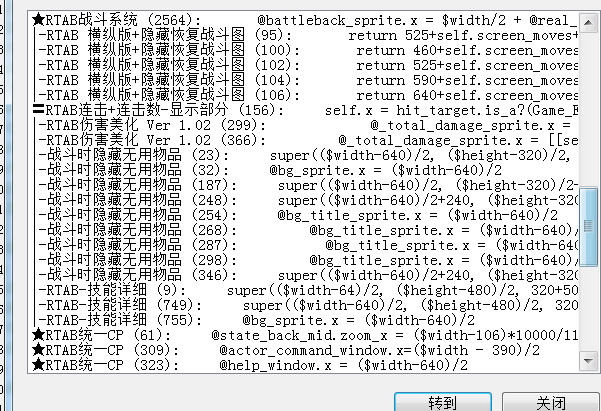
Task: Select result 〓RTAB连击+连击数-显示部分 (156)
Action: pyautogui.click(x=304, y=110)
